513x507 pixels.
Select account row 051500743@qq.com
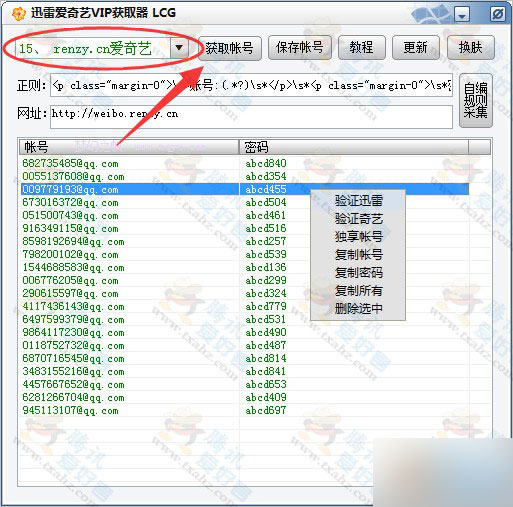tap(70, 215)
